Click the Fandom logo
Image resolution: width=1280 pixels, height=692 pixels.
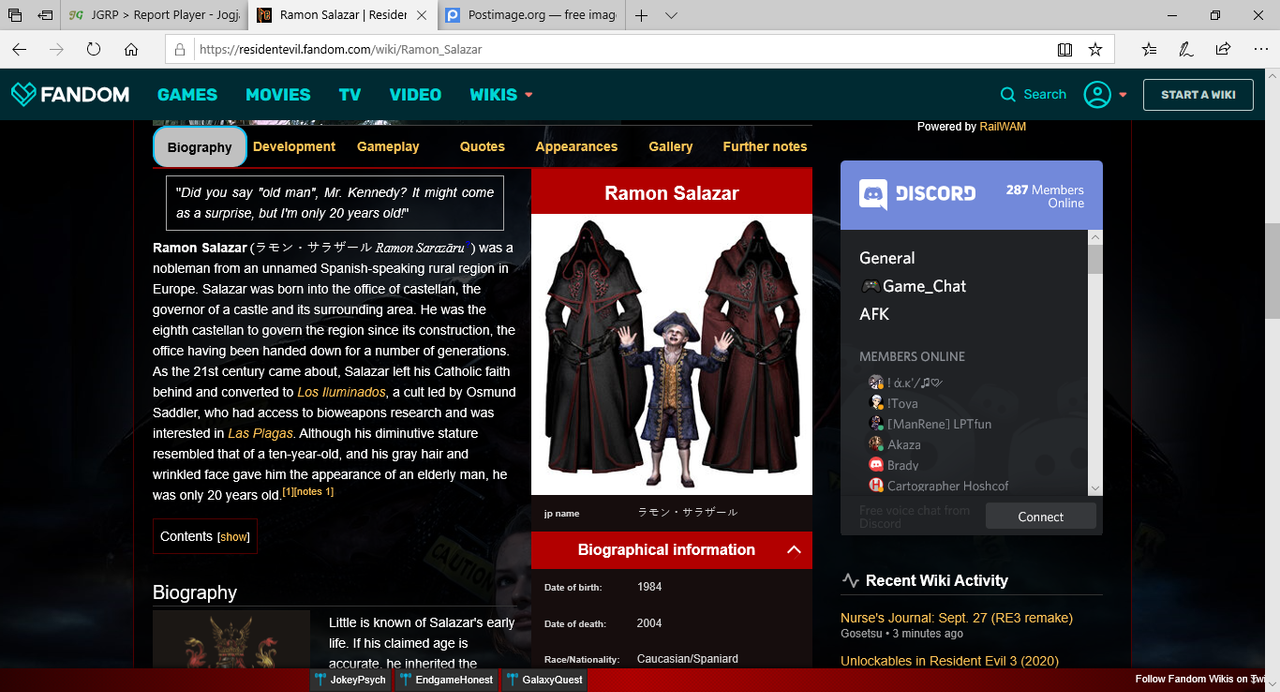[x=70, y=95]
